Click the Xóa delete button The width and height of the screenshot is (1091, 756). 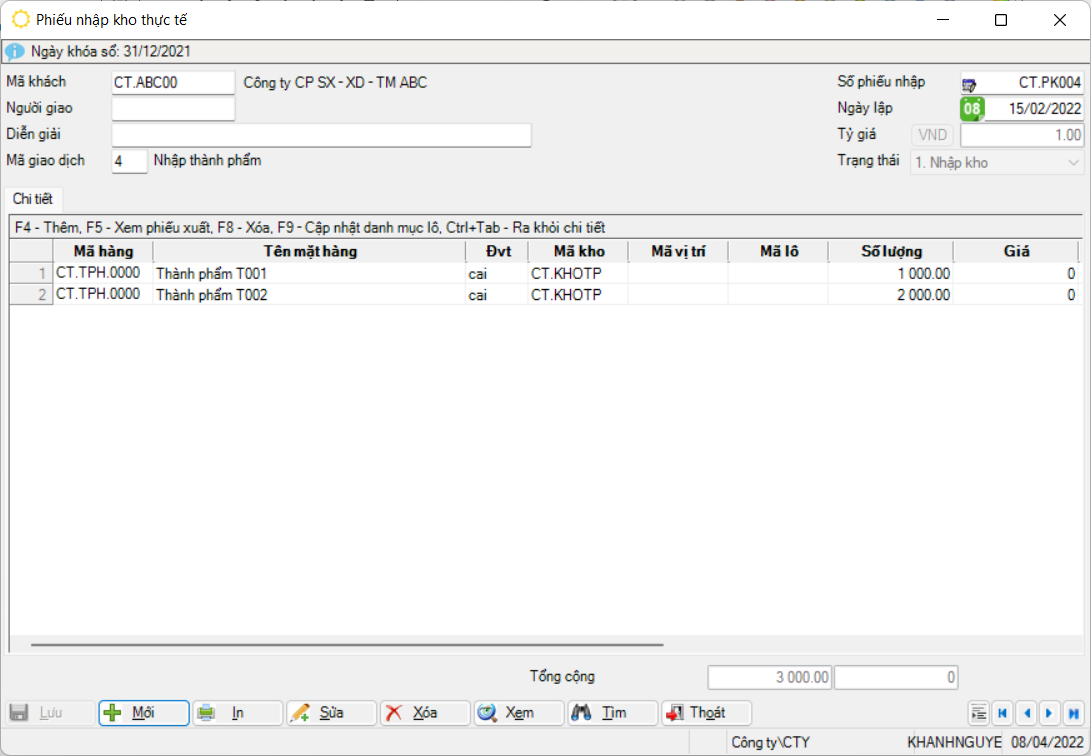(425, 713)
